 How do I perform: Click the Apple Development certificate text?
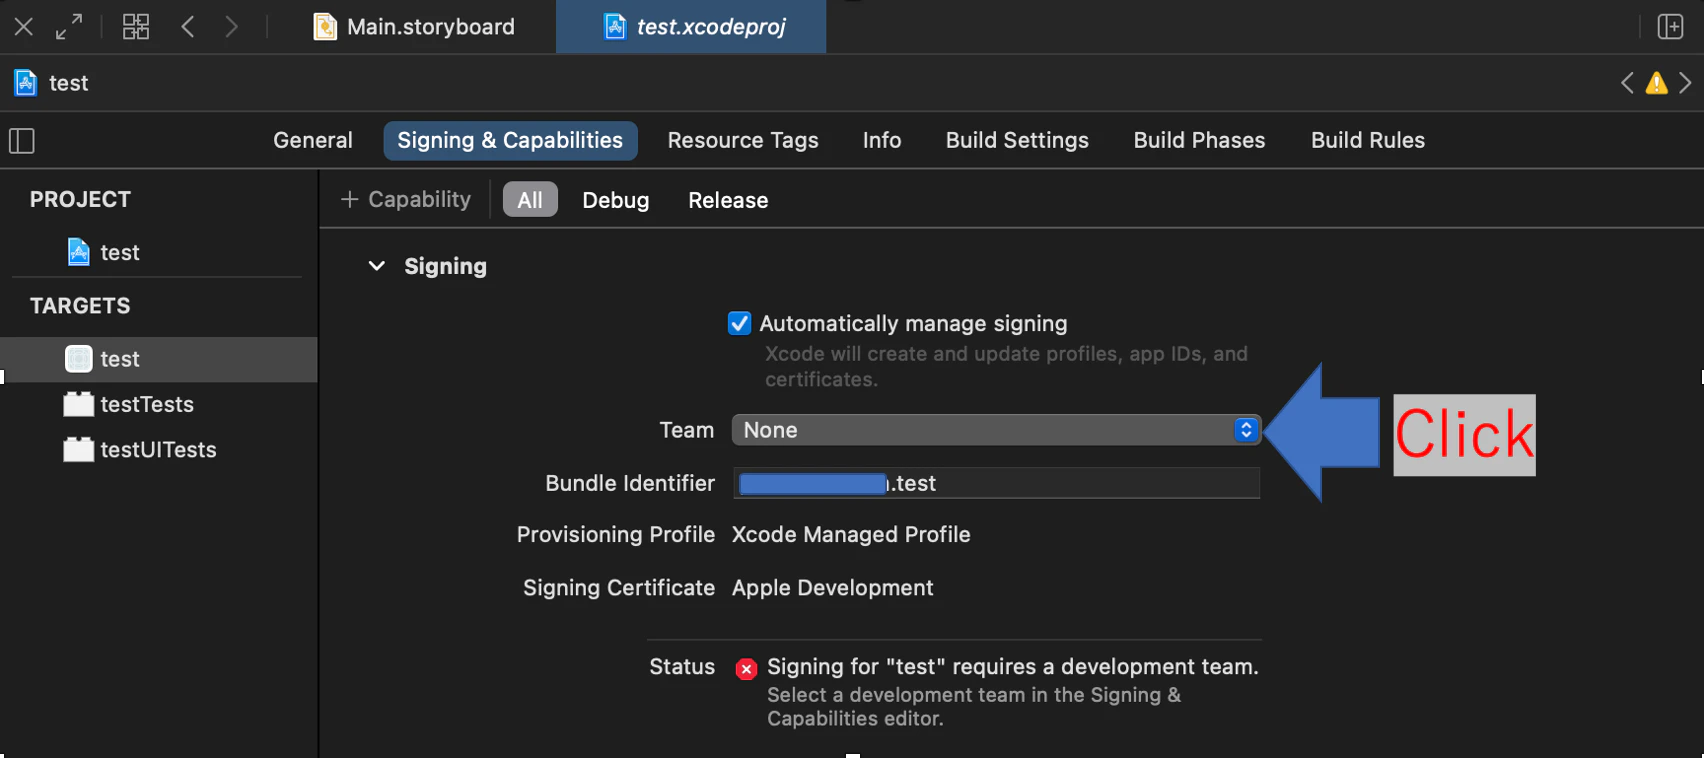pos(833,588)
